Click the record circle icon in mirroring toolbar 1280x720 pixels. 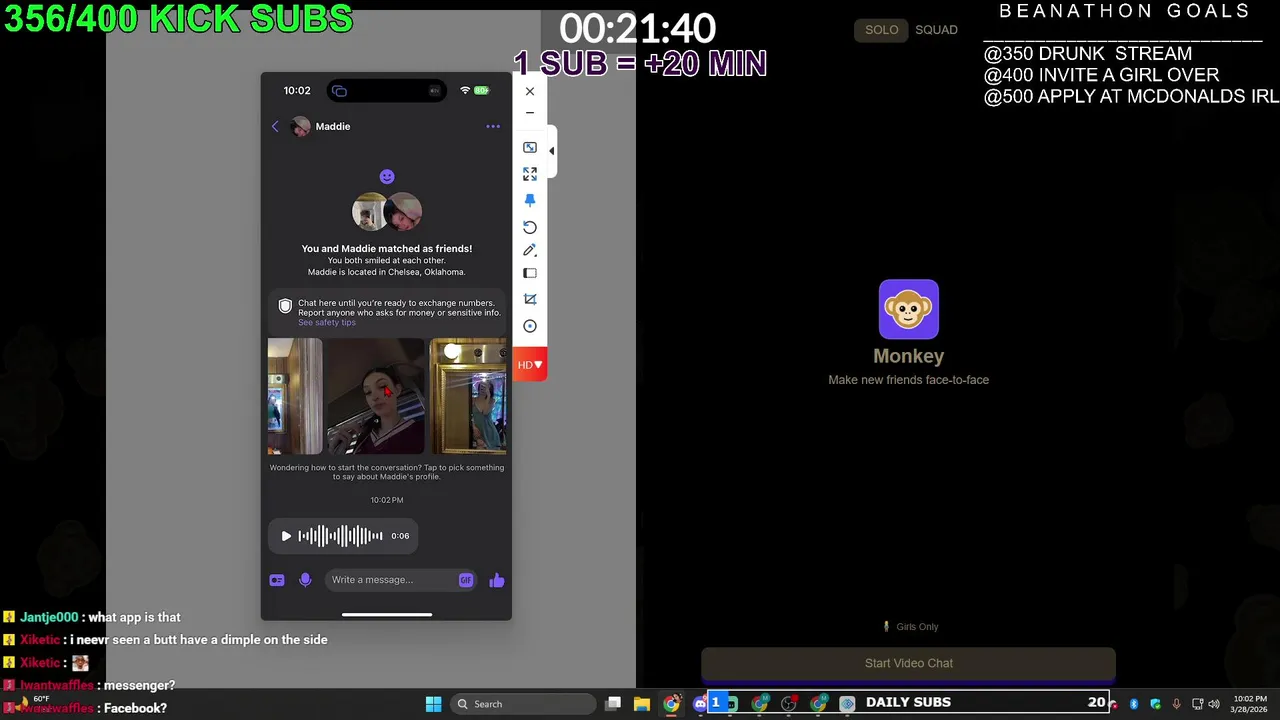pos(530,326)
